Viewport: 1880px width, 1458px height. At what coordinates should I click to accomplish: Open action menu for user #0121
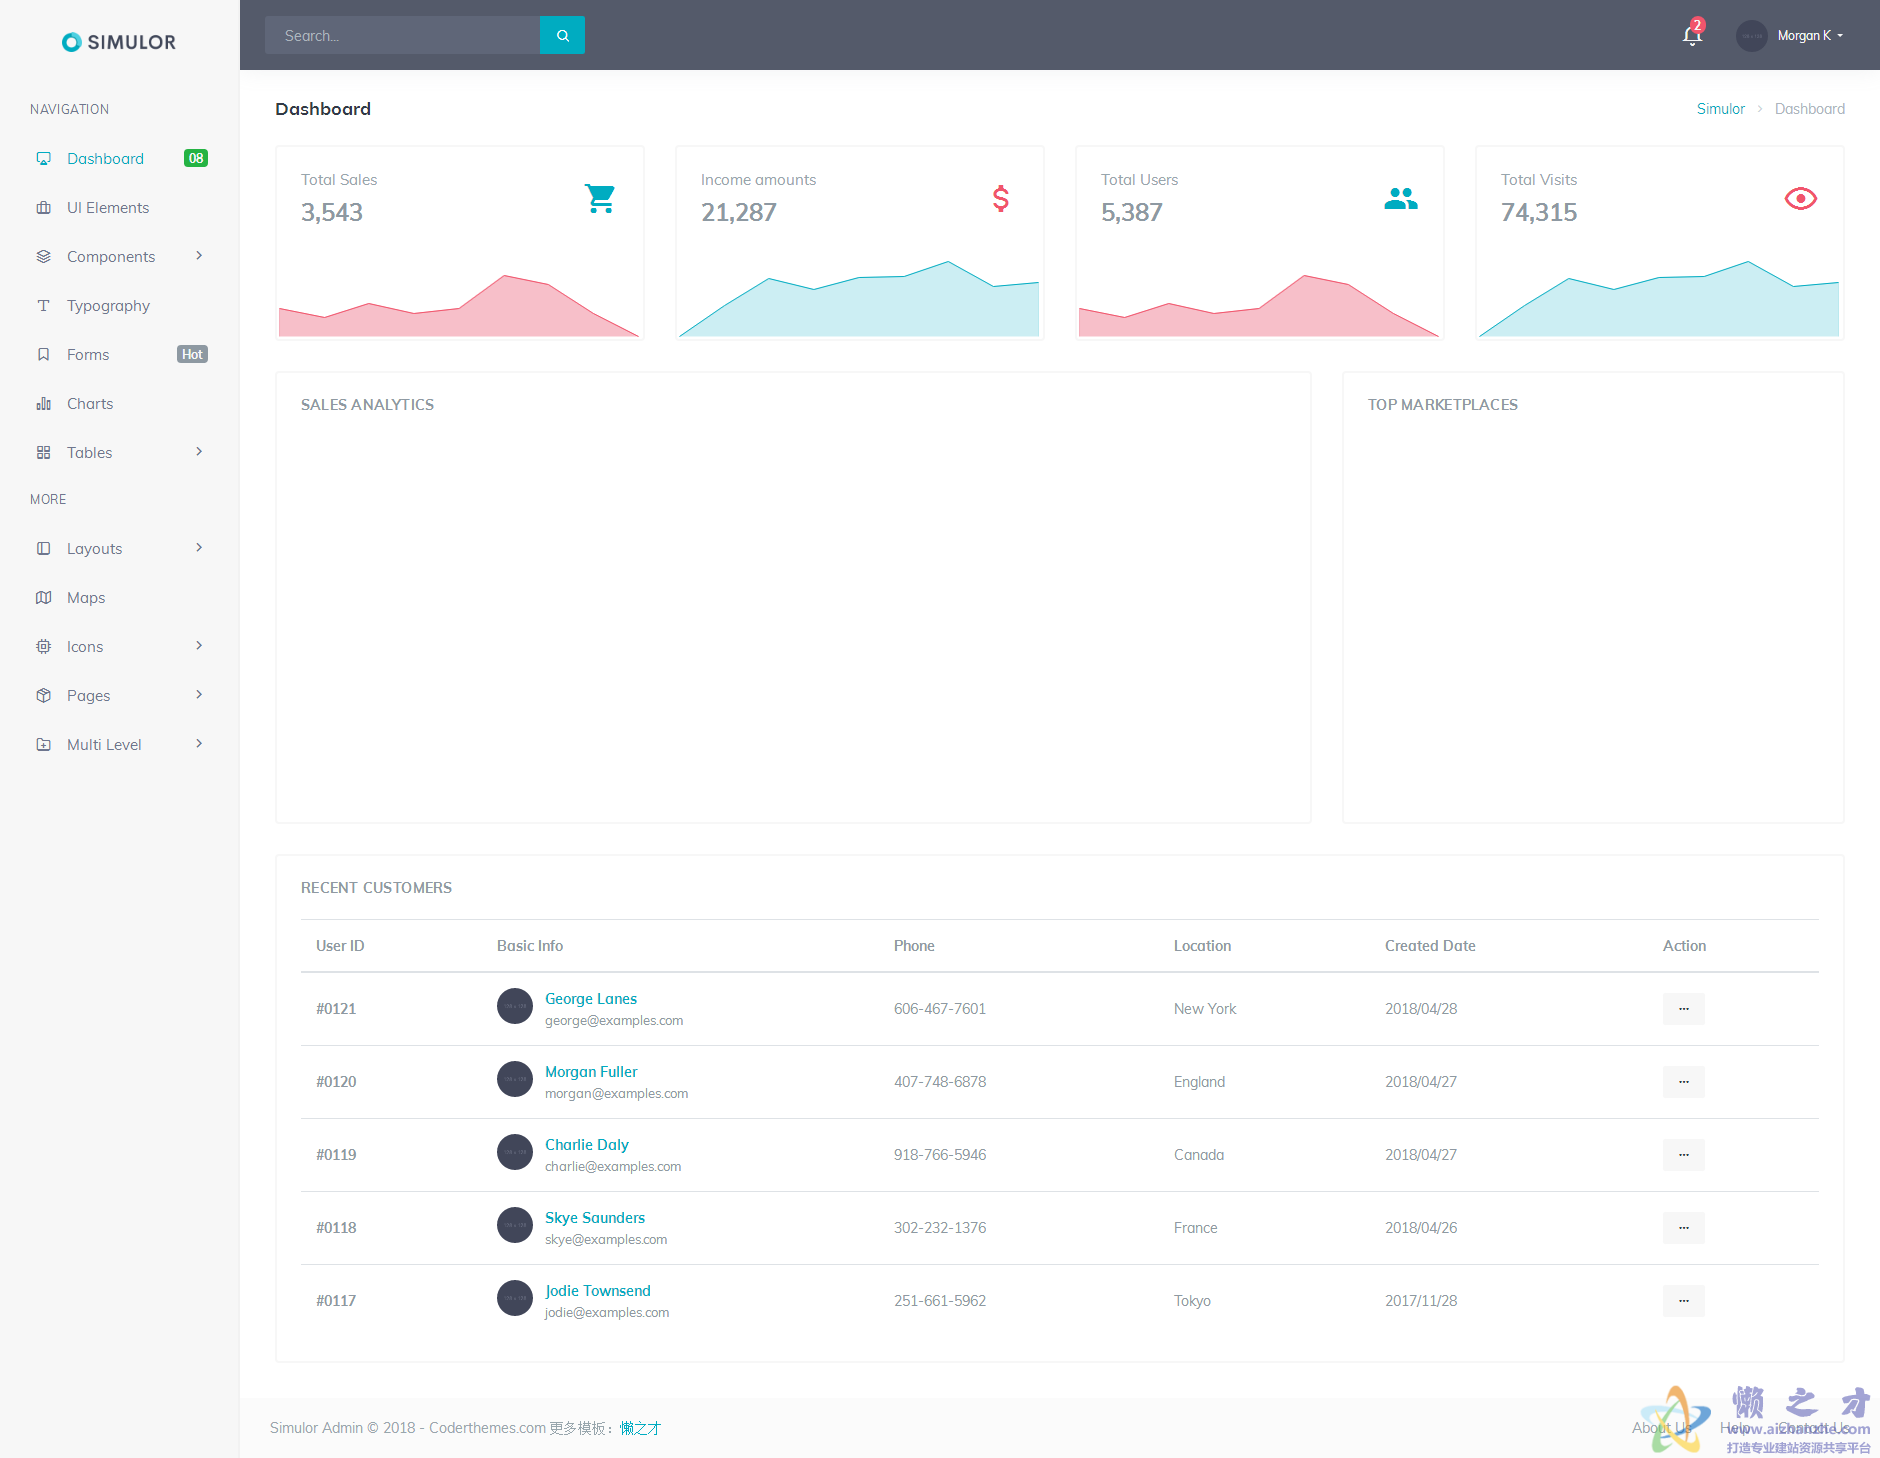tap(1683, 1009)
